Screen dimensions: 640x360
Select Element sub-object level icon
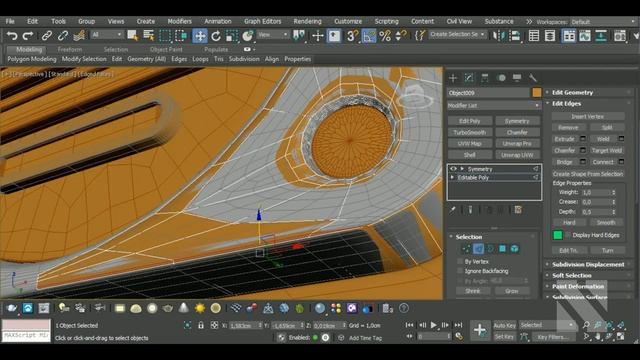click(515, 249)
